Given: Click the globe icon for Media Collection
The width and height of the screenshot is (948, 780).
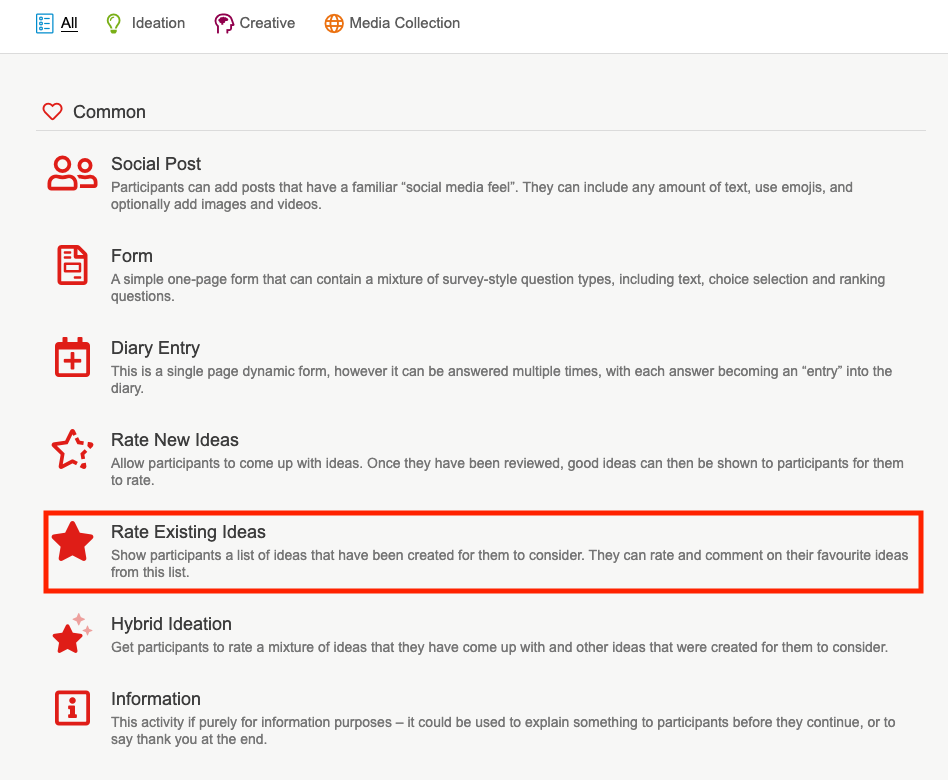Looking at the screenshot, I should point(334,23).
